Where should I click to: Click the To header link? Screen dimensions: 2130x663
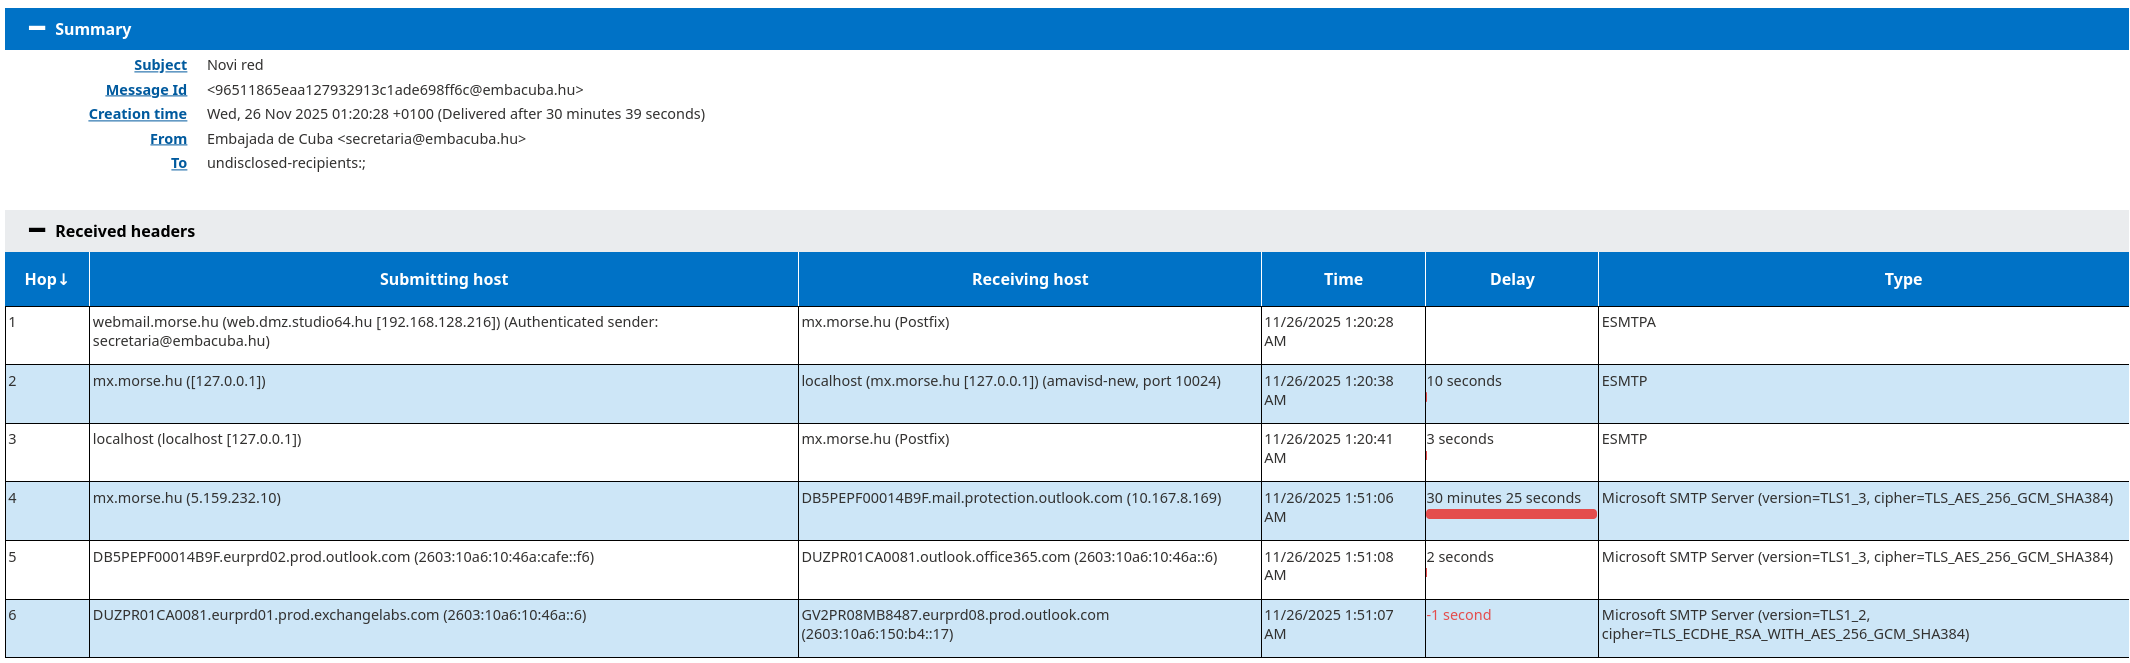tap(179, 163)
